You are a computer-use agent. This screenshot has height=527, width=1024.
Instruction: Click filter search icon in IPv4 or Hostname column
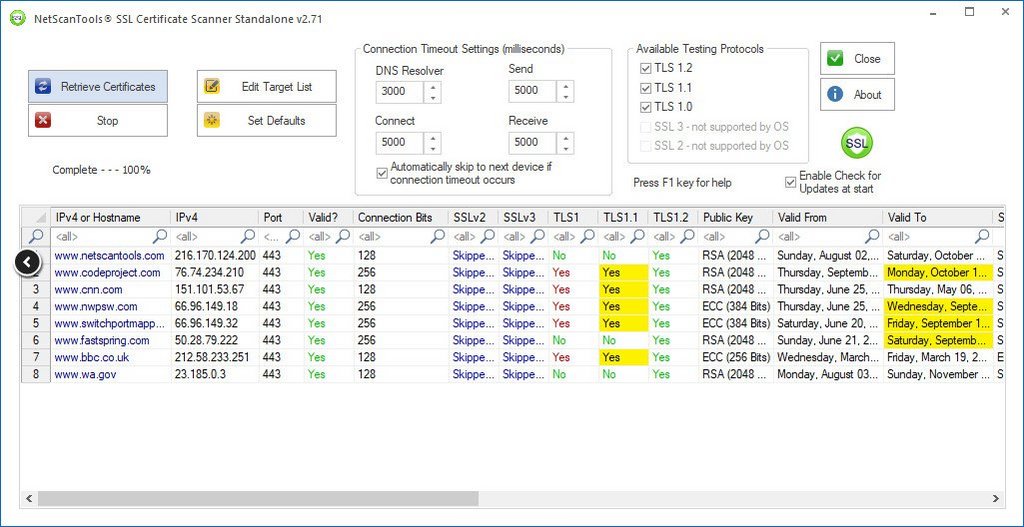click(159, 236)
